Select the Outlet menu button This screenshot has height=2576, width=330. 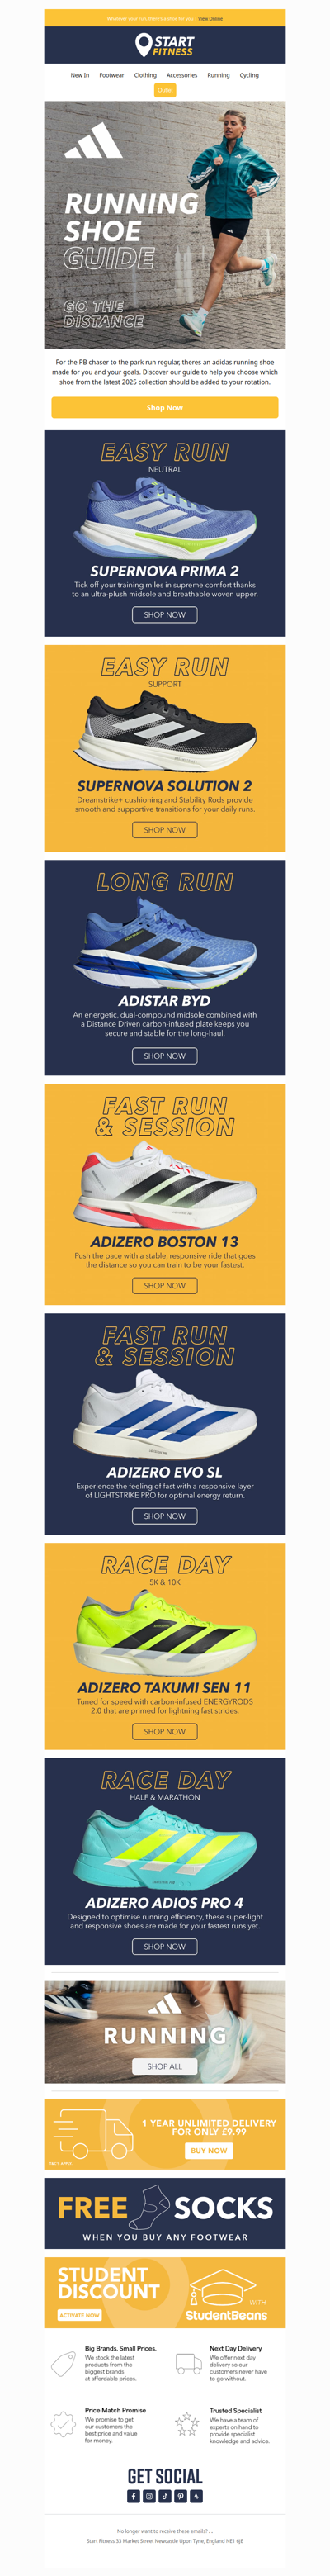[165, 90]
